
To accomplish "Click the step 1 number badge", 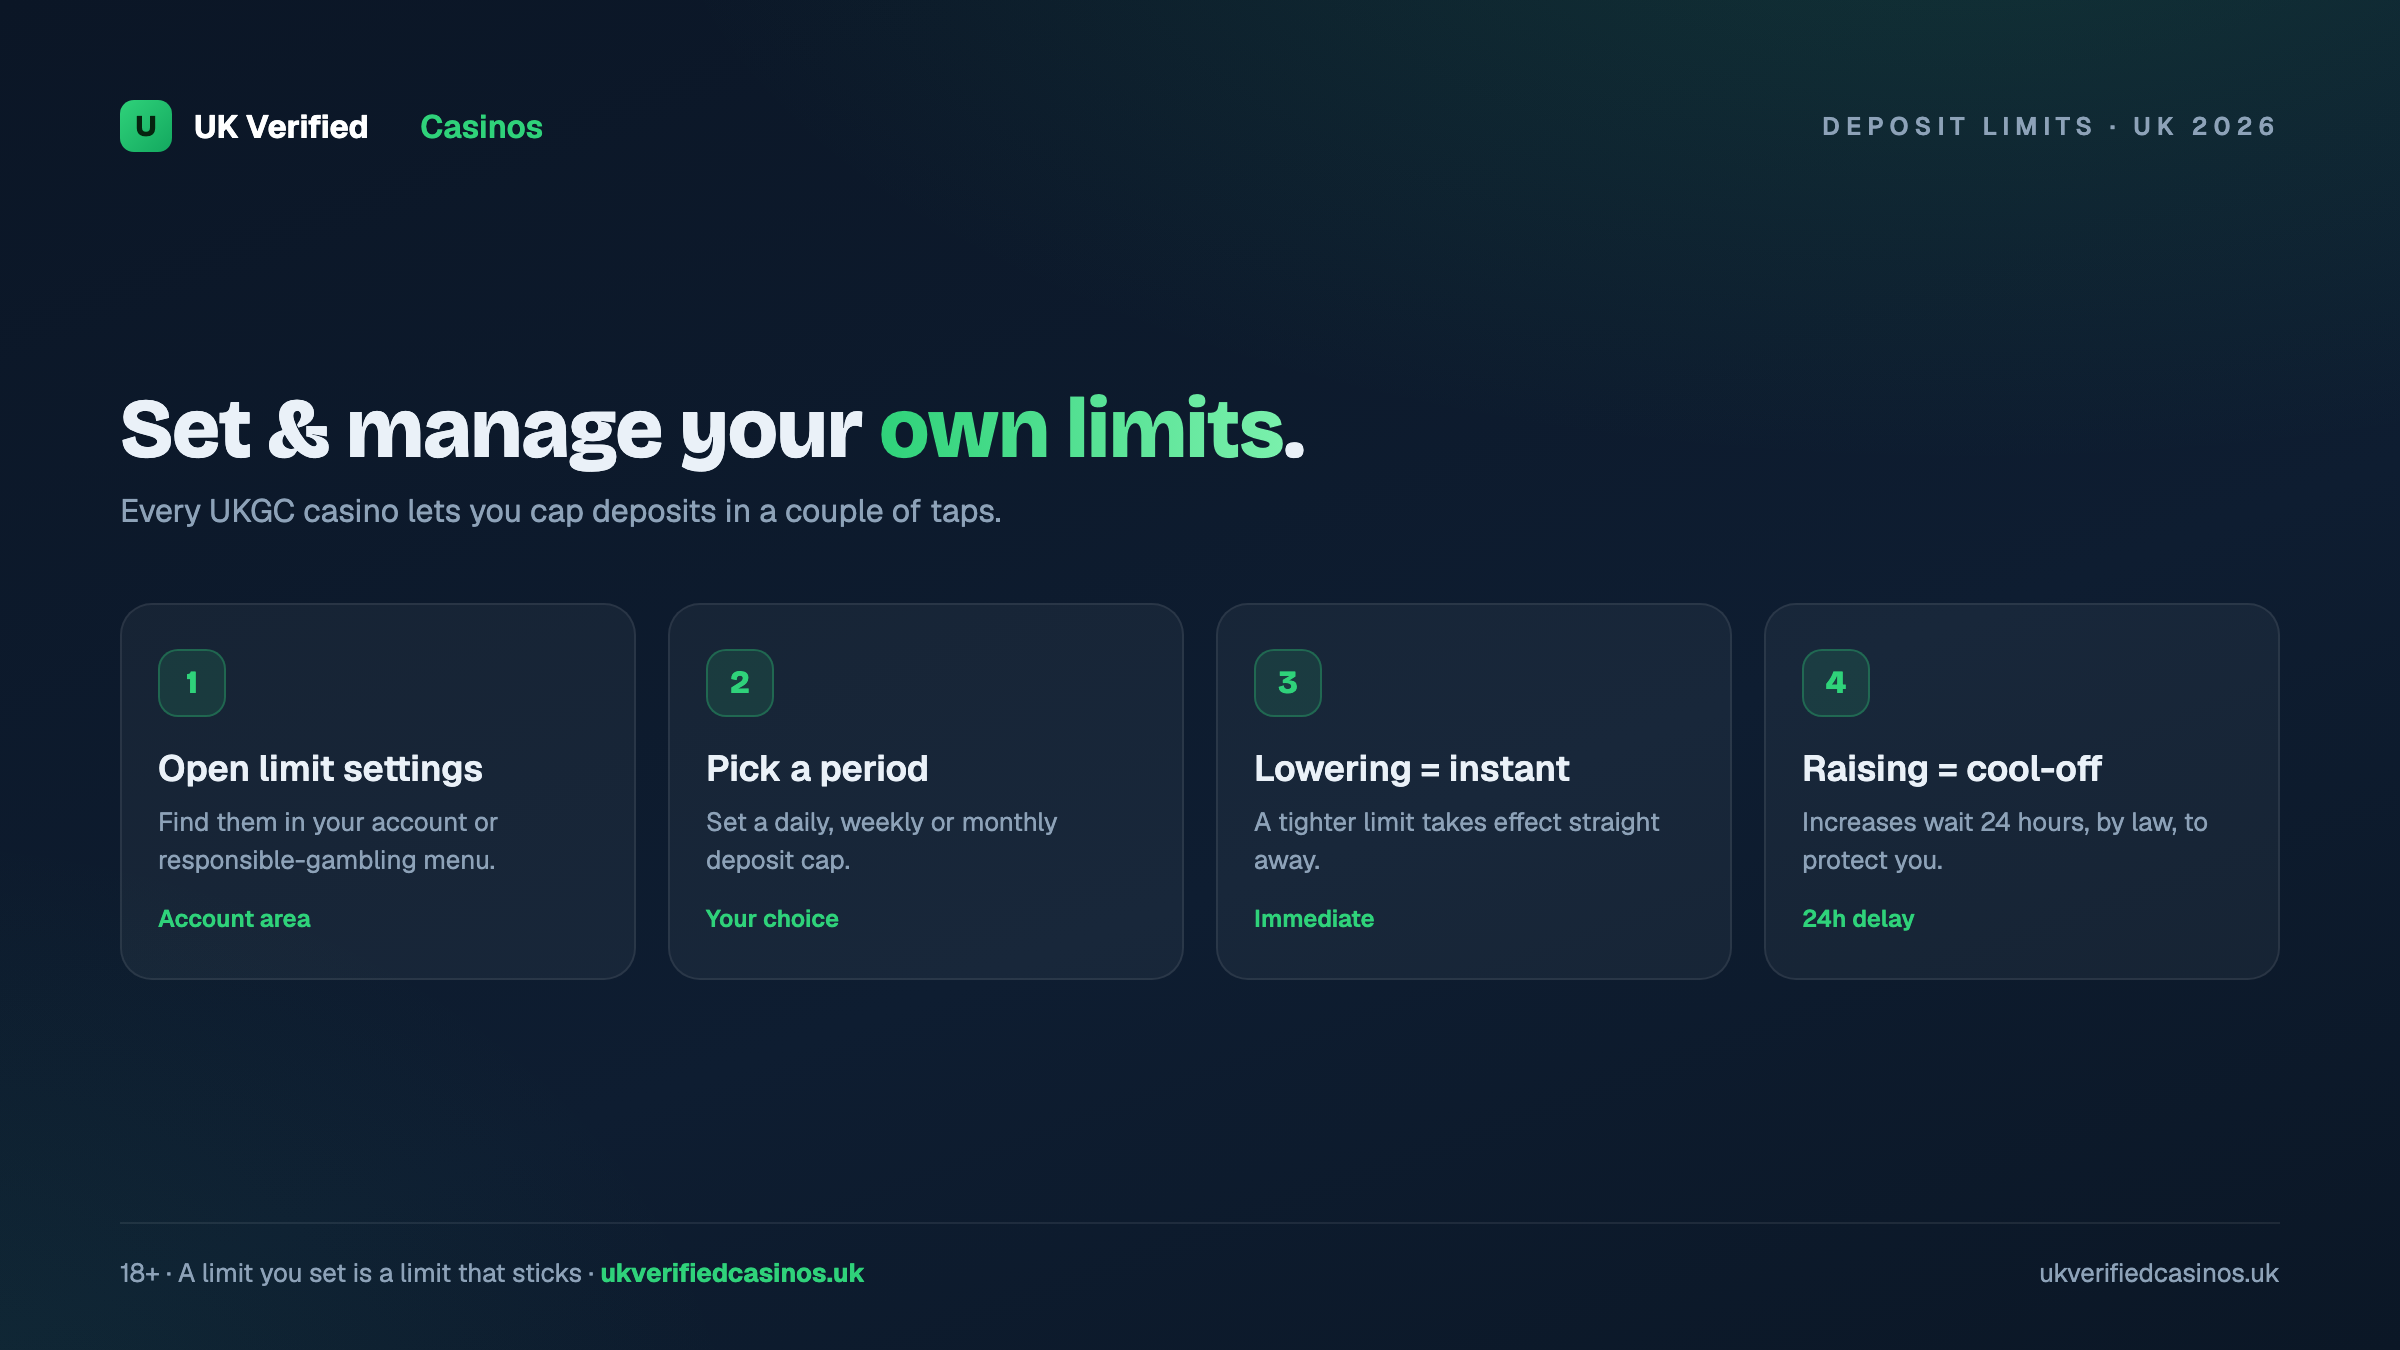I will 192,683.
